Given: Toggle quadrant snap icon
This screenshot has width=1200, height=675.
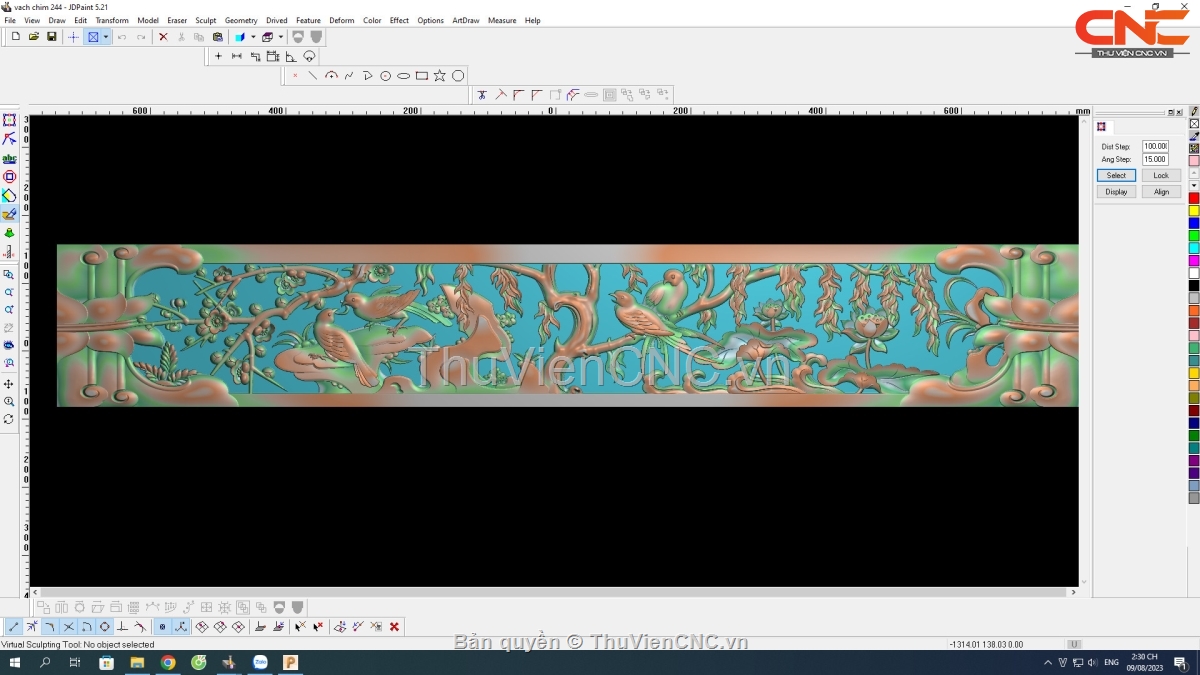Looking at the screenshot, I should coord(86,627).
